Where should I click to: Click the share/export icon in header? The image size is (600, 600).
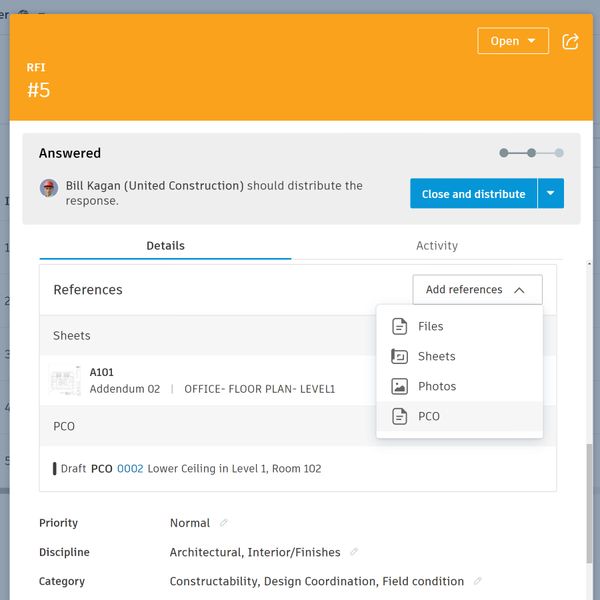[x=571, y=41]
